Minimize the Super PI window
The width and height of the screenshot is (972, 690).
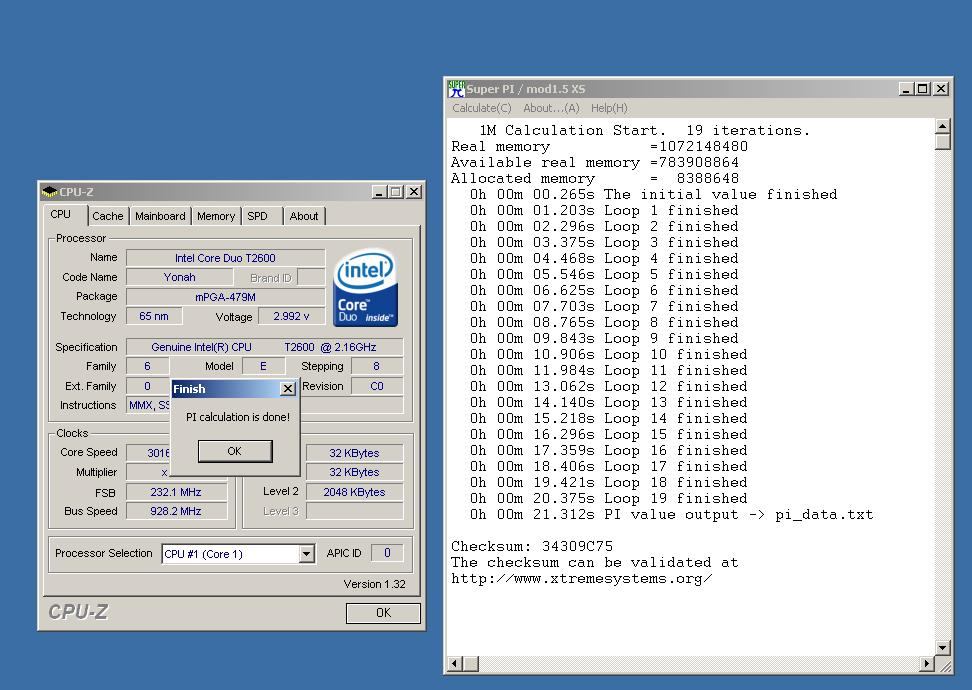point(906,89)
